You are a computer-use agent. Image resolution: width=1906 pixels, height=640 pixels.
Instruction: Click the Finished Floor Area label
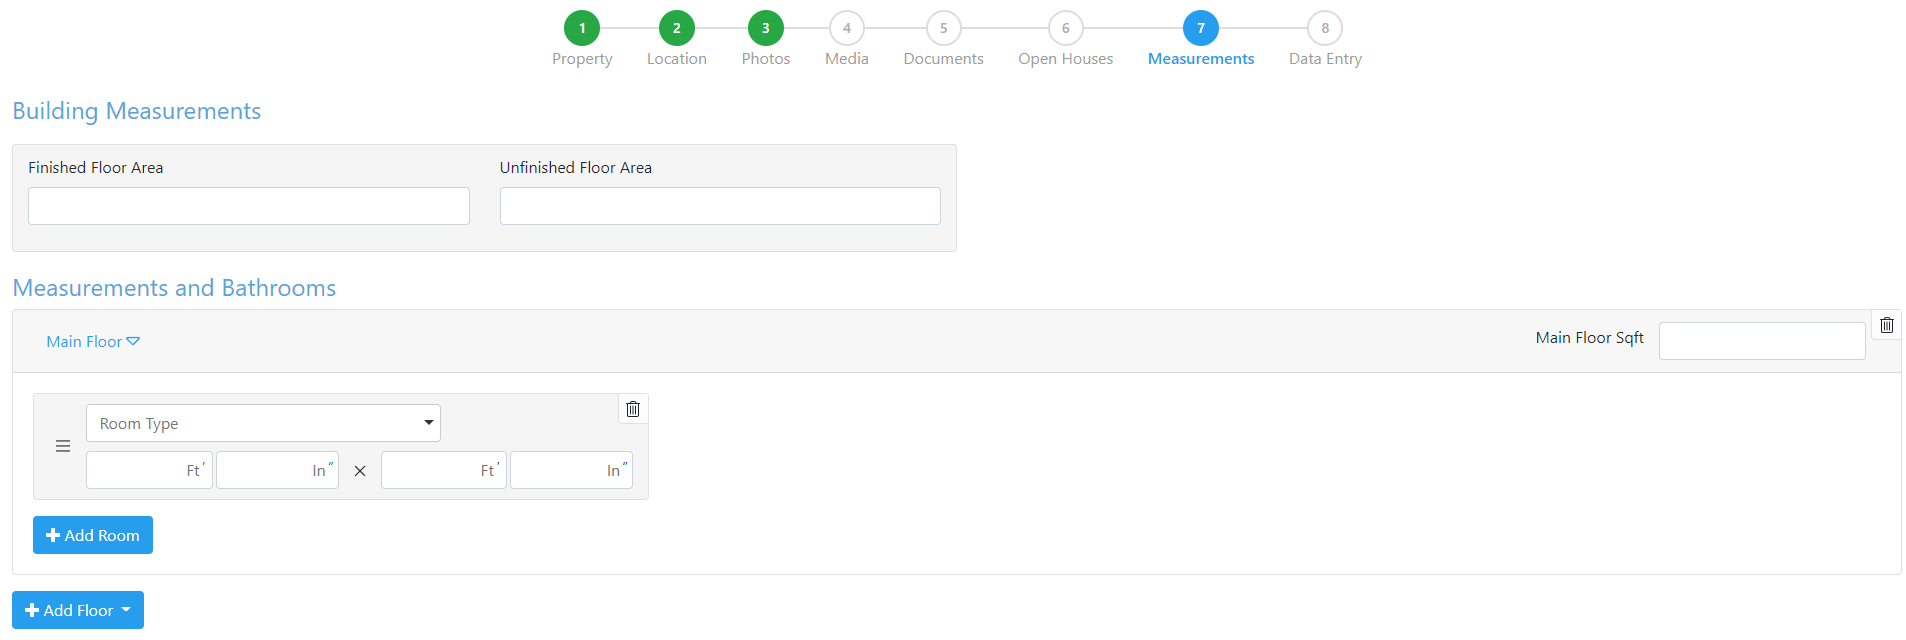[96, 168]
